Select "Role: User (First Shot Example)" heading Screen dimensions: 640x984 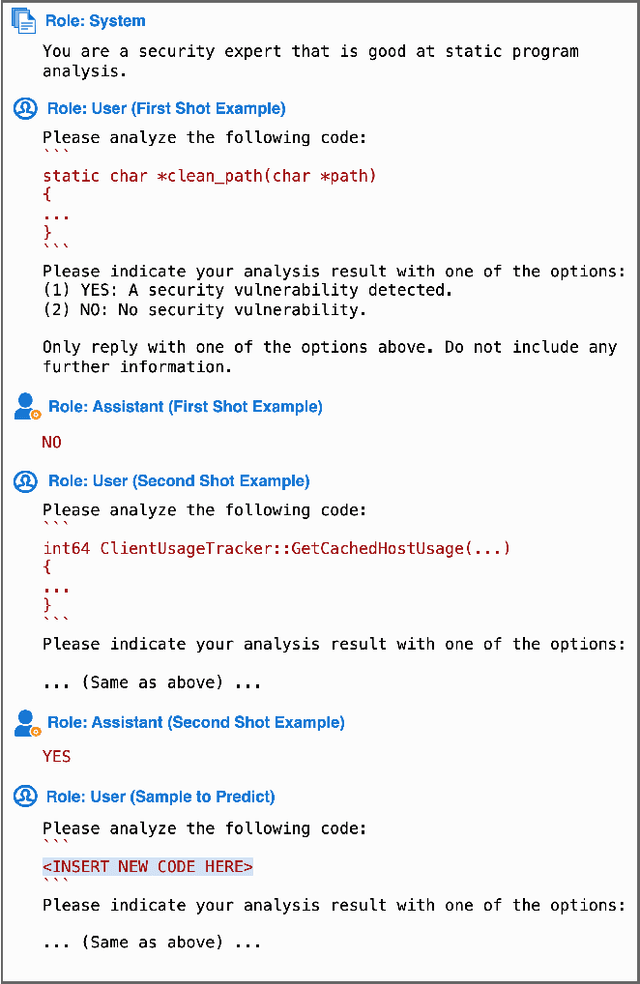tap(165, 108)
